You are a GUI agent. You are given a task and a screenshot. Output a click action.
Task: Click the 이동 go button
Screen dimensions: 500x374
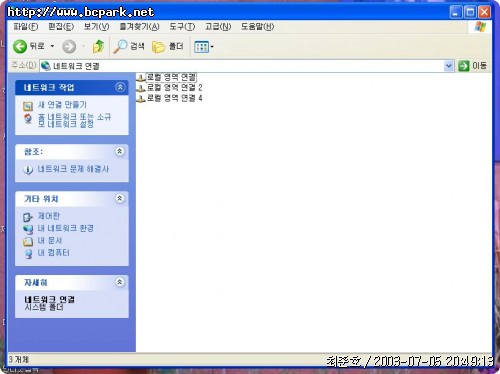(472, 66)
